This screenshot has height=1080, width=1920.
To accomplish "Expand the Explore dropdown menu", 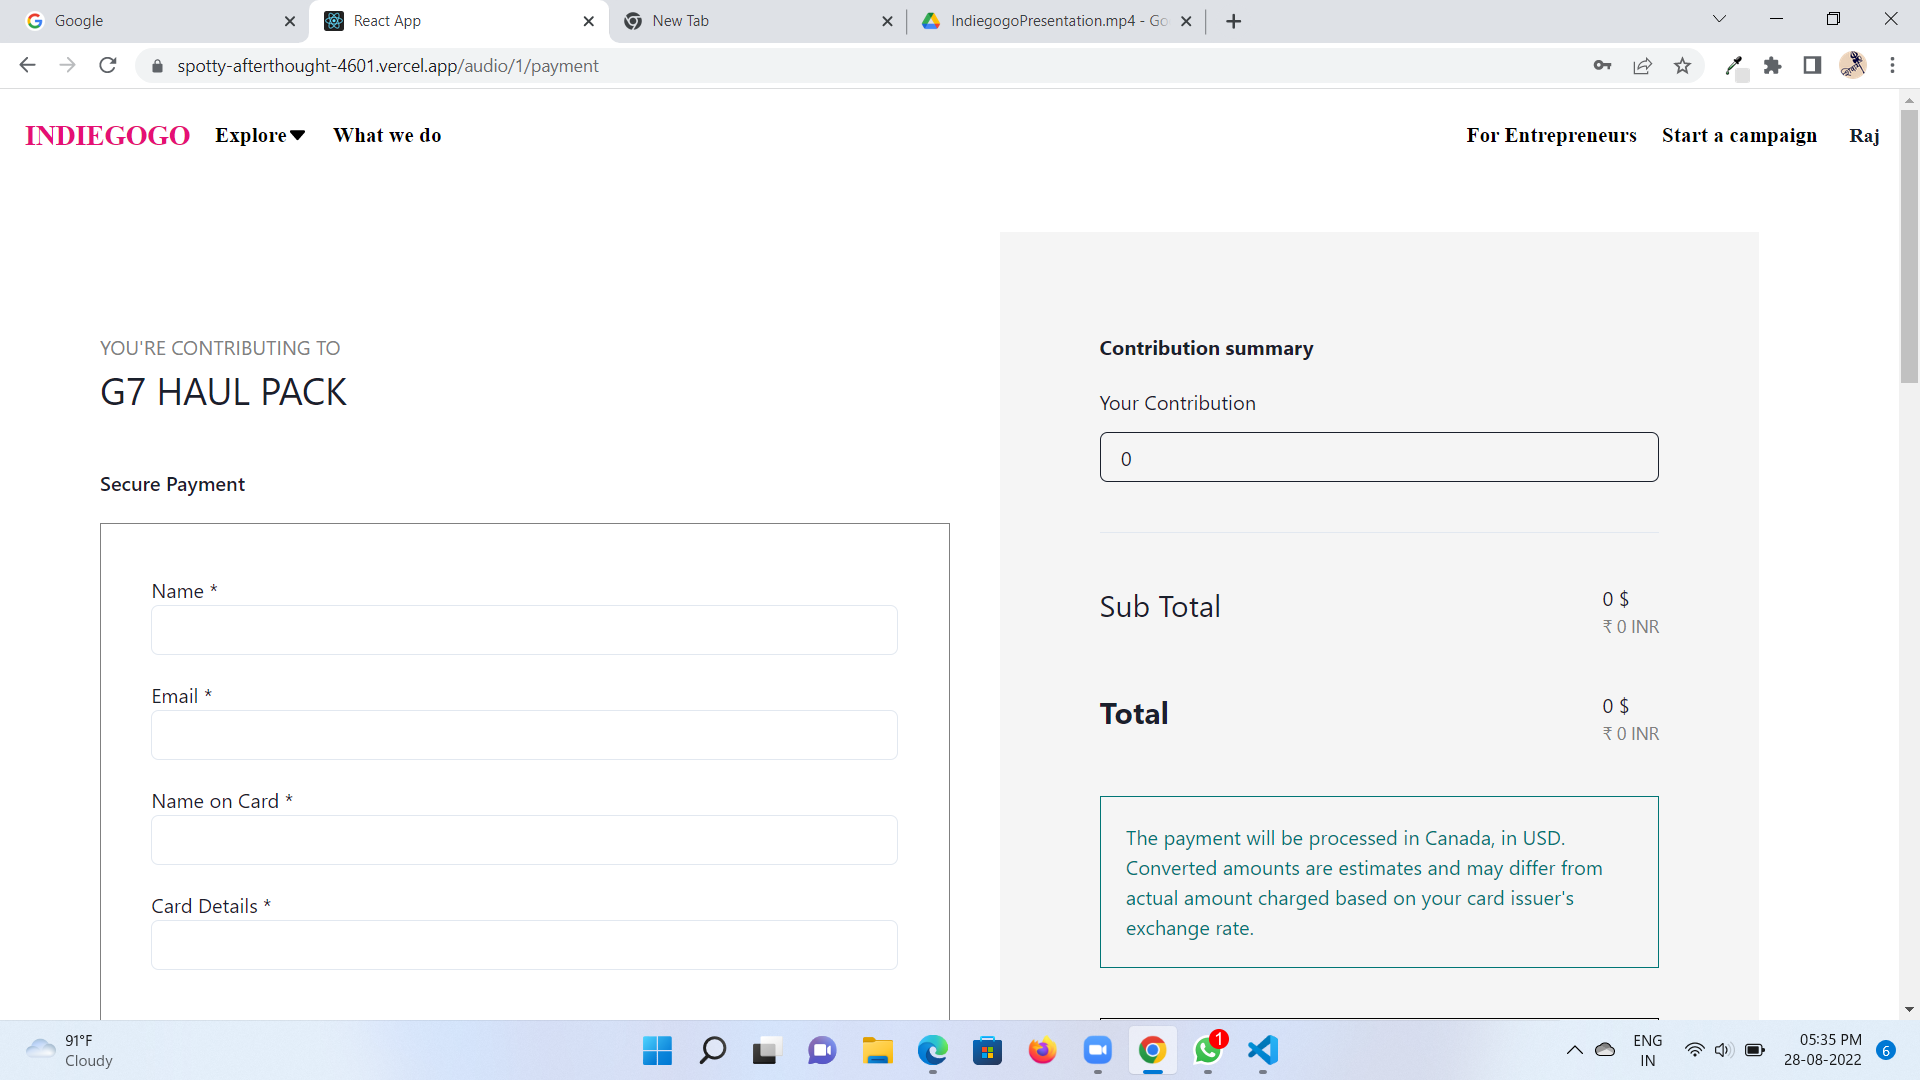I will (x=260, y=135).
